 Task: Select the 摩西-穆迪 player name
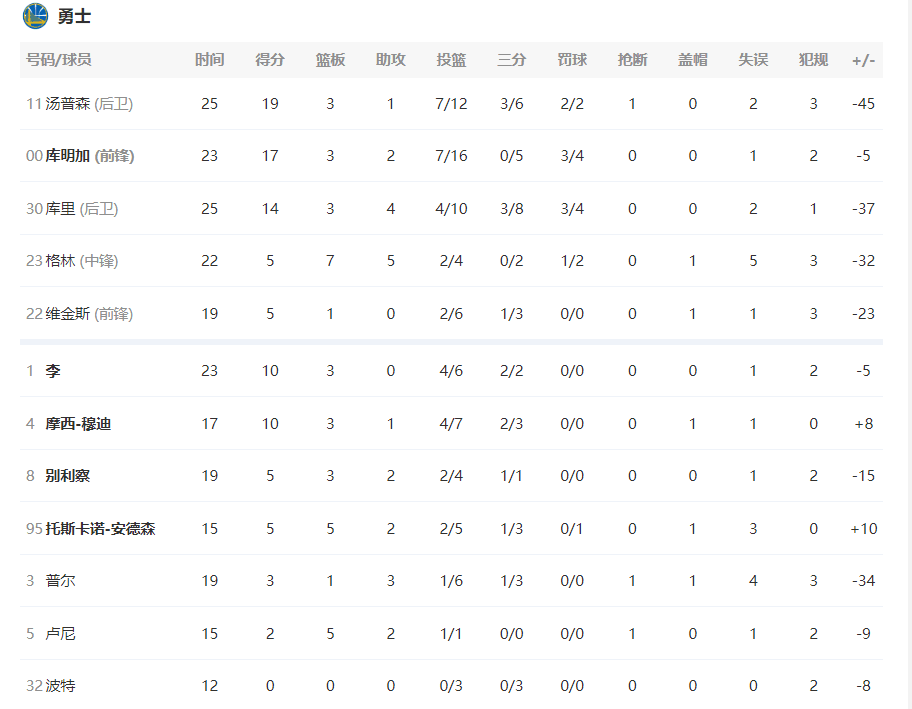click(78, 424)
